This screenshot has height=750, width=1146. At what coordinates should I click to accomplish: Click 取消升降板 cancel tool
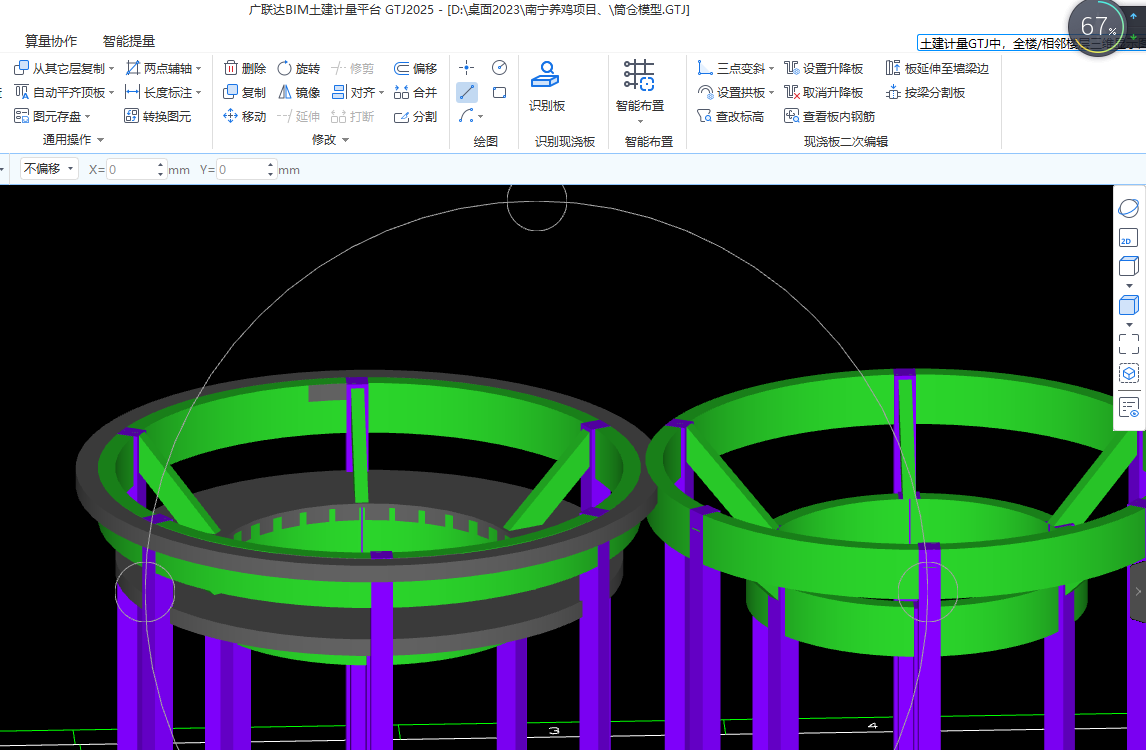pyautogui.click(x=824, y=92)
